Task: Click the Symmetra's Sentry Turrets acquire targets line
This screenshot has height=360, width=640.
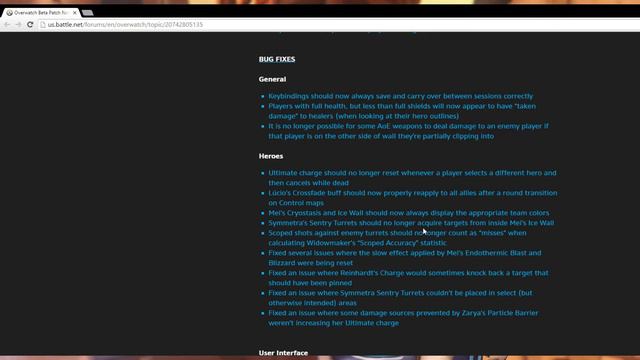Action: coord(411,223)
